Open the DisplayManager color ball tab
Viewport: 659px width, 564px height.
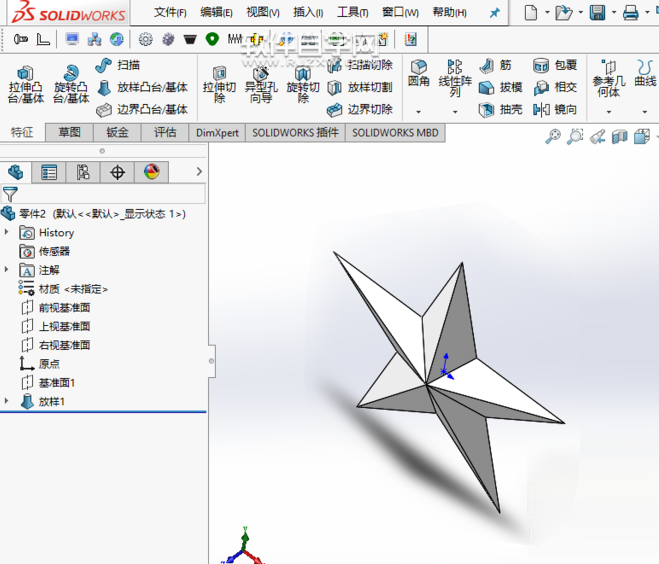[151, 172]
